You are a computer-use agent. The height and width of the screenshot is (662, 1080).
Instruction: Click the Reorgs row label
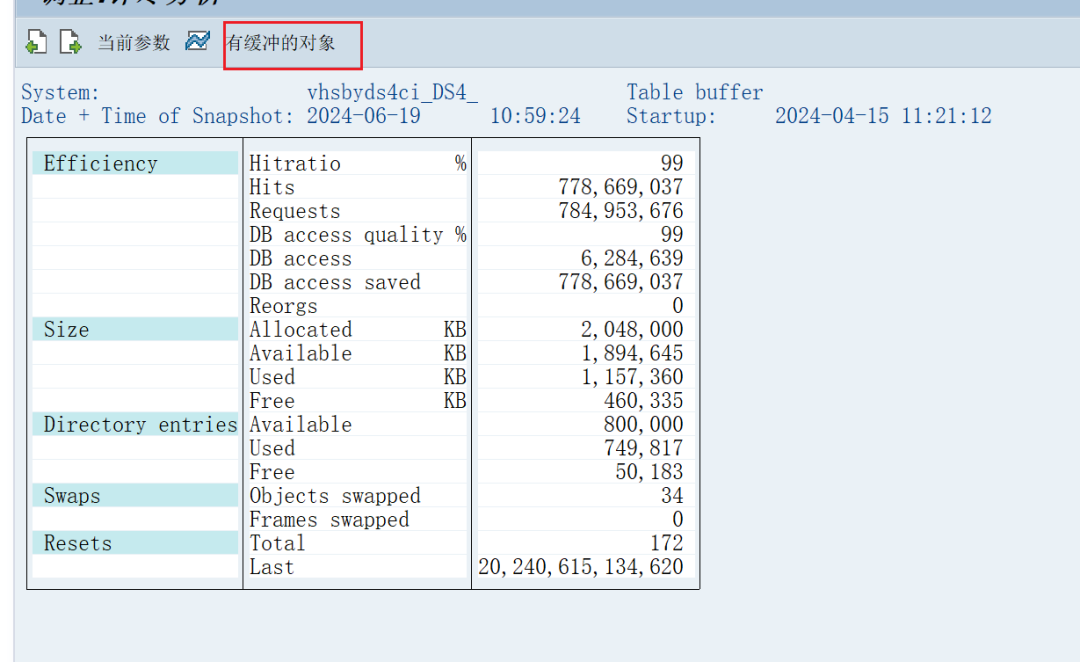click(283, 306)
